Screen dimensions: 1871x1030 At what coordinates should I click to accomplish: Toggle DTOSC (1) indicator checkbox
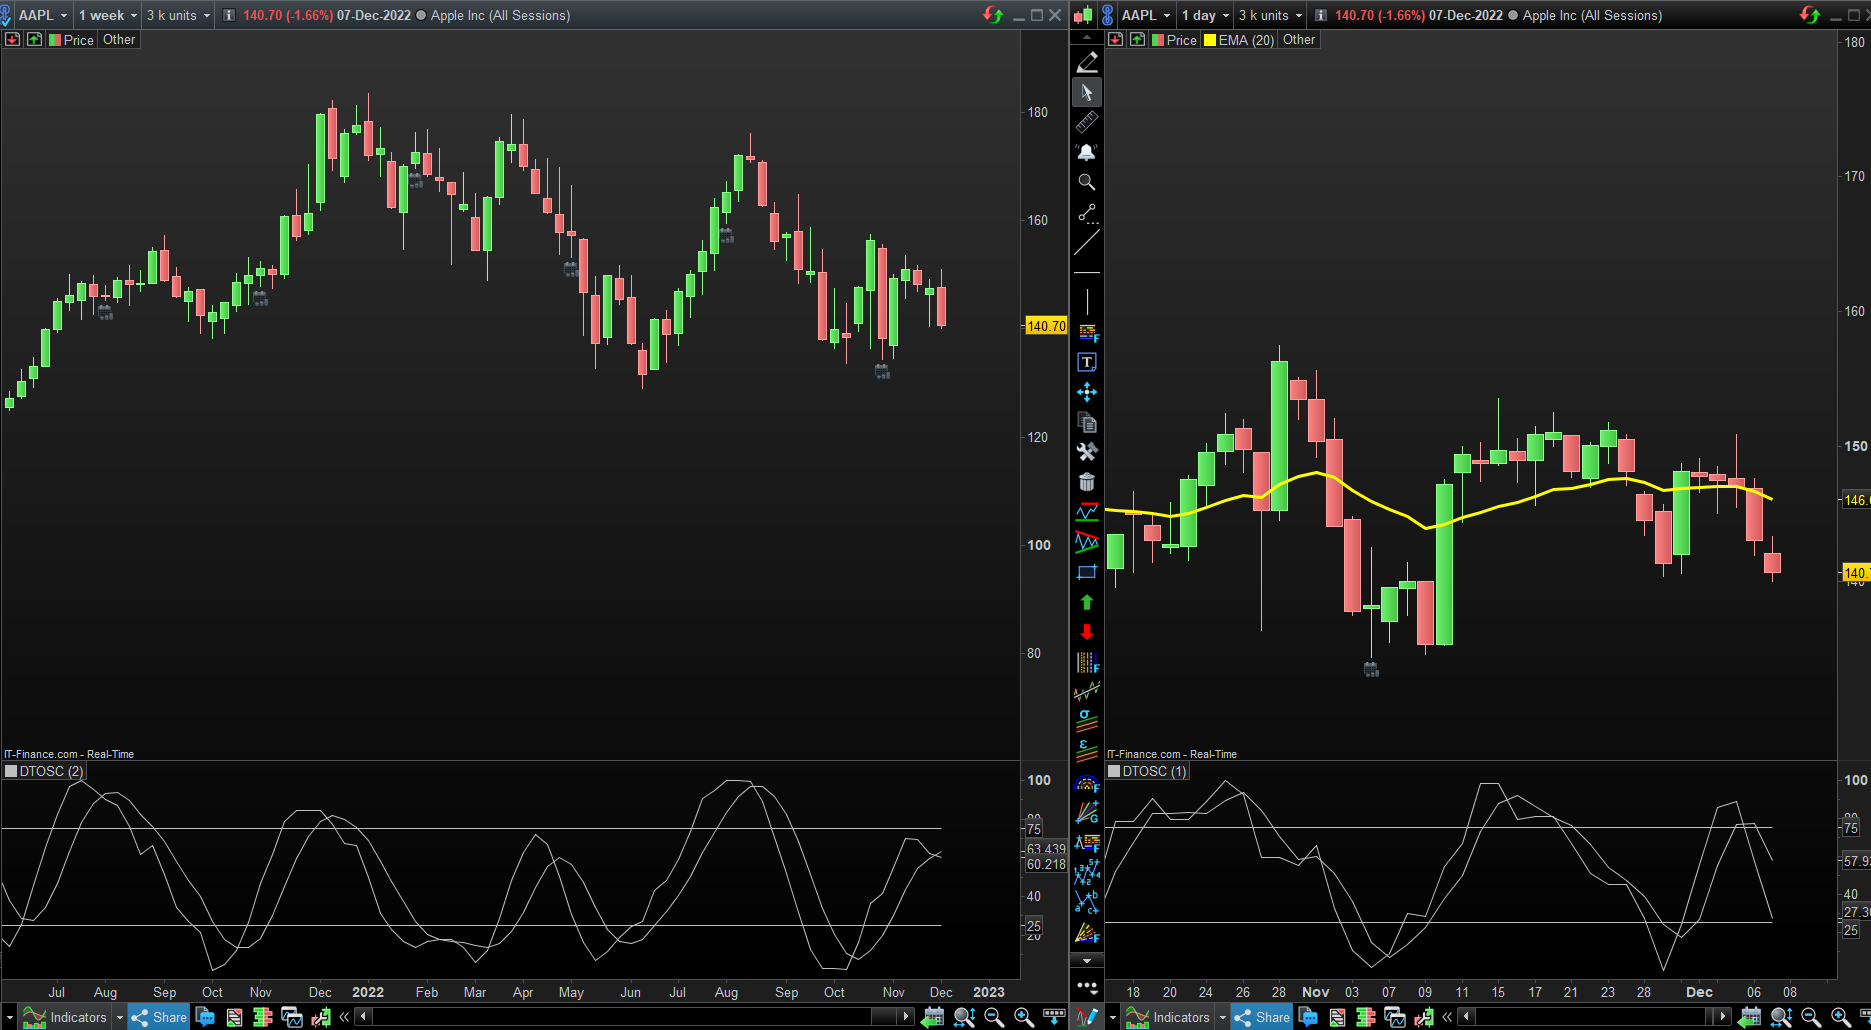(1114, 771)
